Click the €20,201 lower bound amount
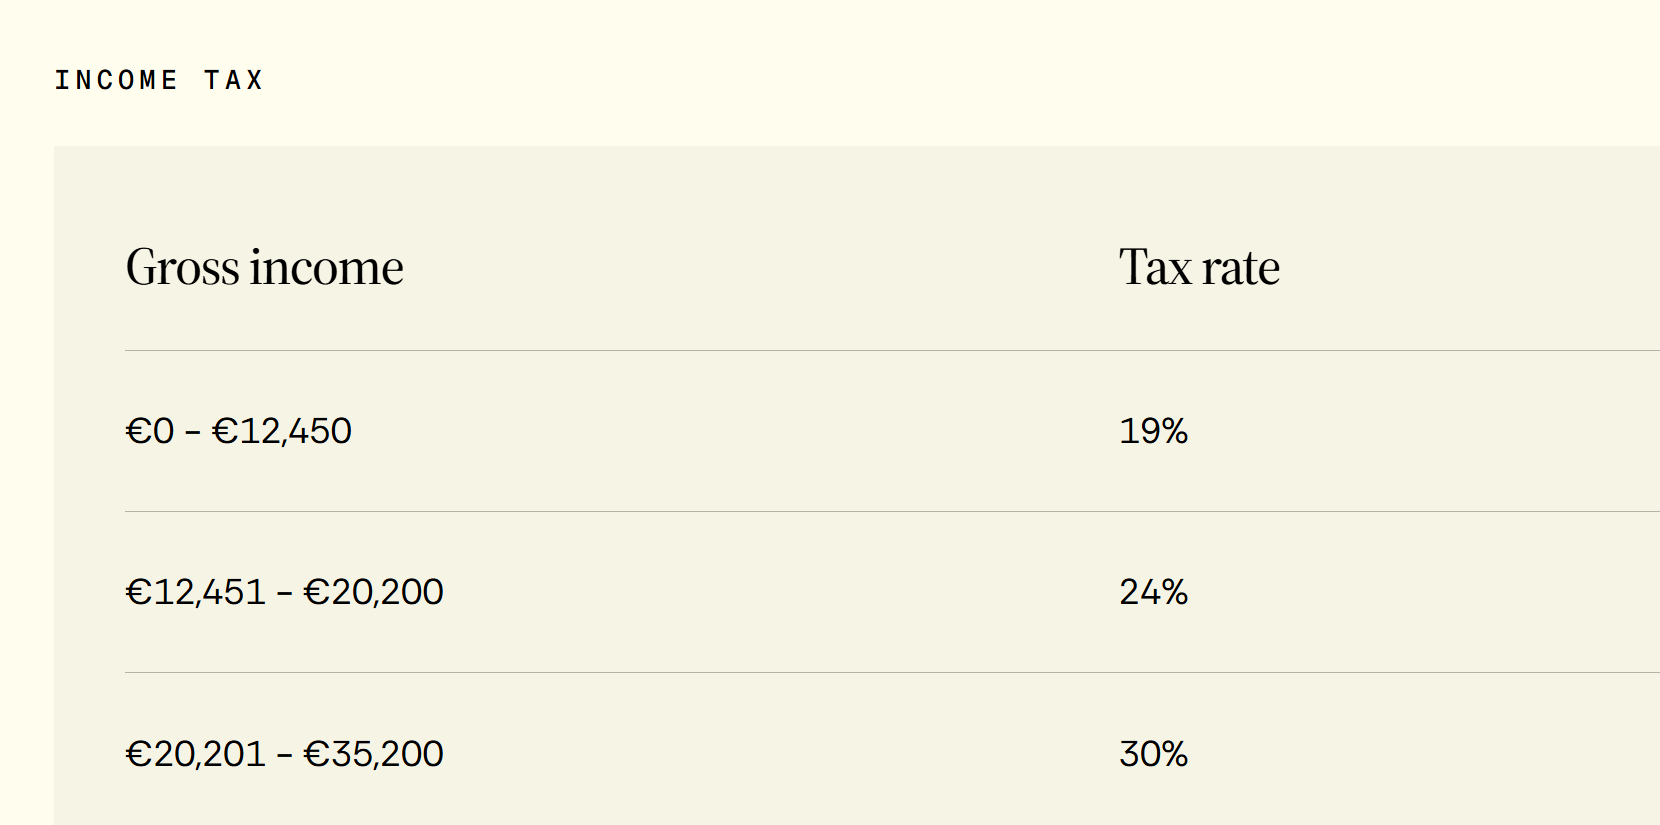The width and height of the screenshot is (1660, 825). point(196,754)
